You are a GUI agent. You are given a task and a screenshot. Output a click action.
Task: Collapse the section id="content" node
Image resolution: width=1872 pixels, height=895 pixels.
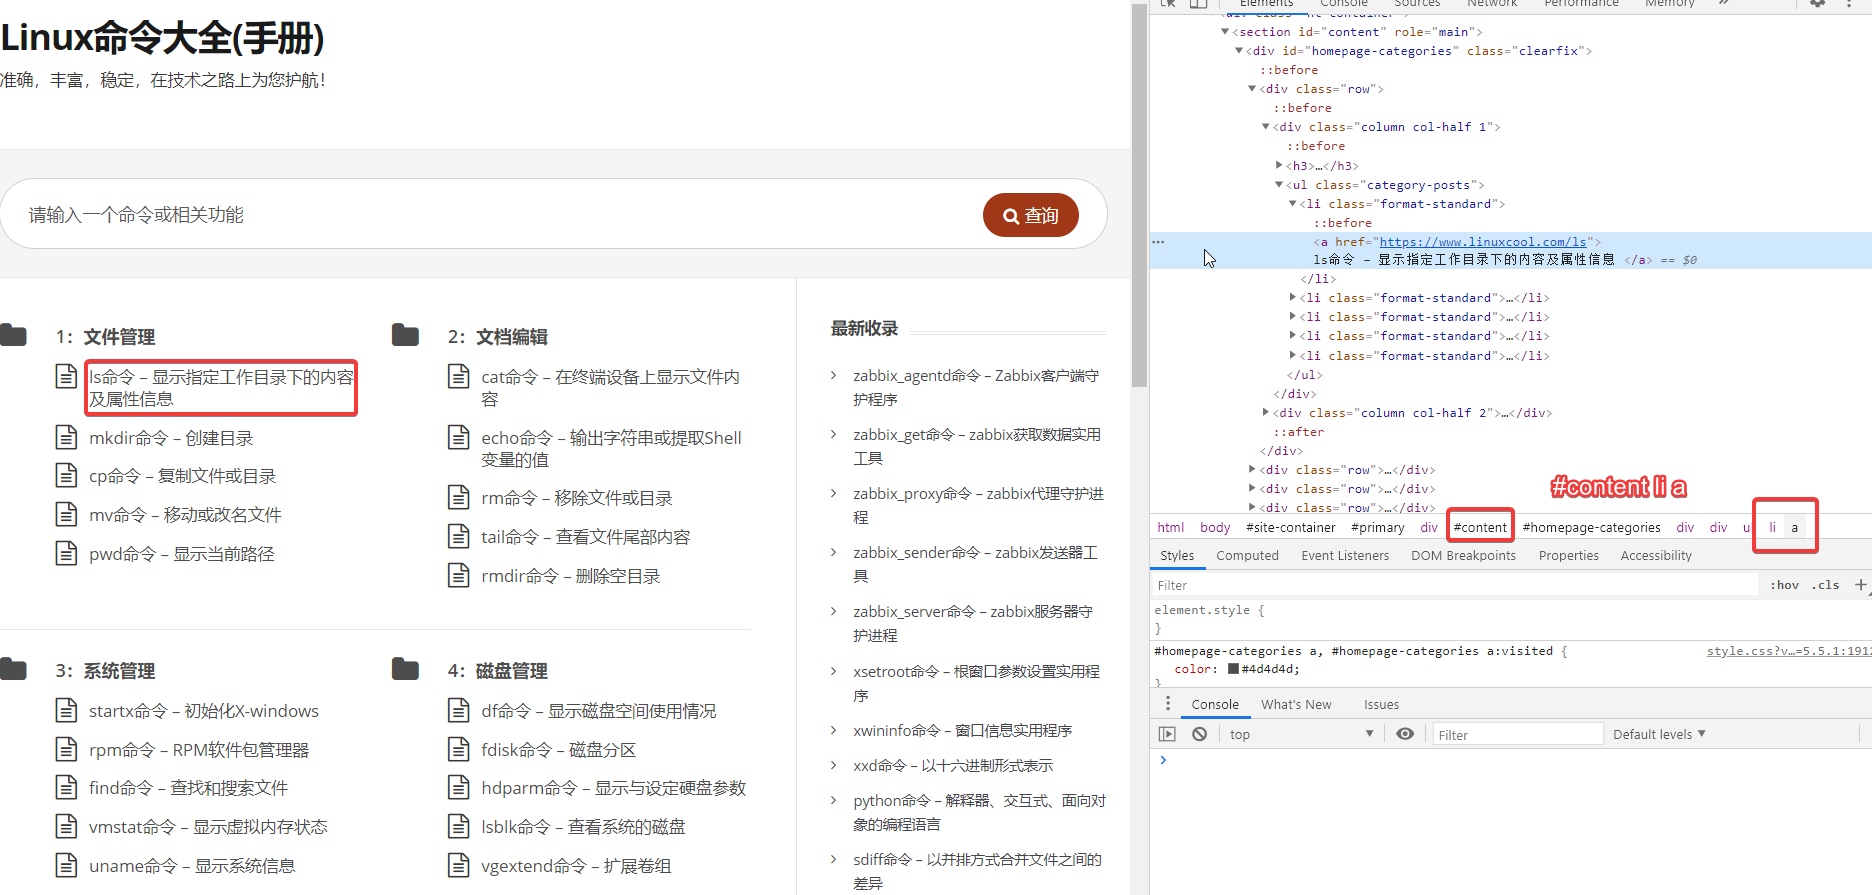click(1225, 32)
